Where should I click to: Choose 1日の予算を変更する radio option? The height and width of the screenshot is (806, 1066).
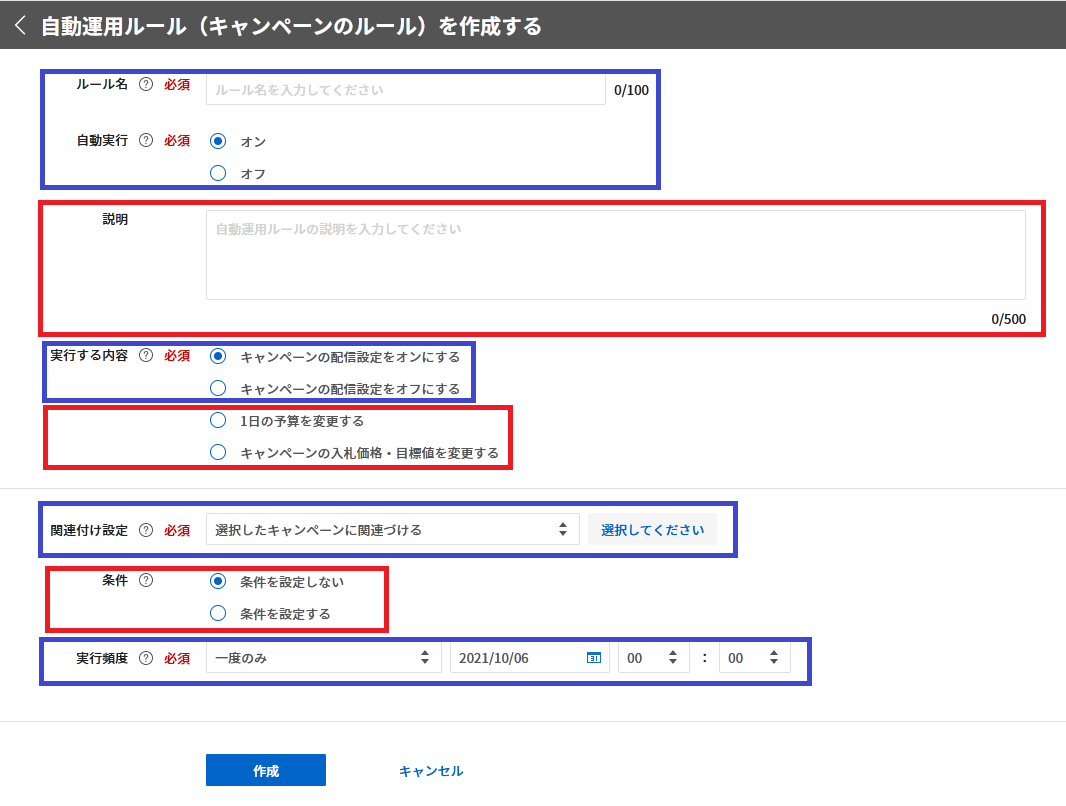click(218, 421)
